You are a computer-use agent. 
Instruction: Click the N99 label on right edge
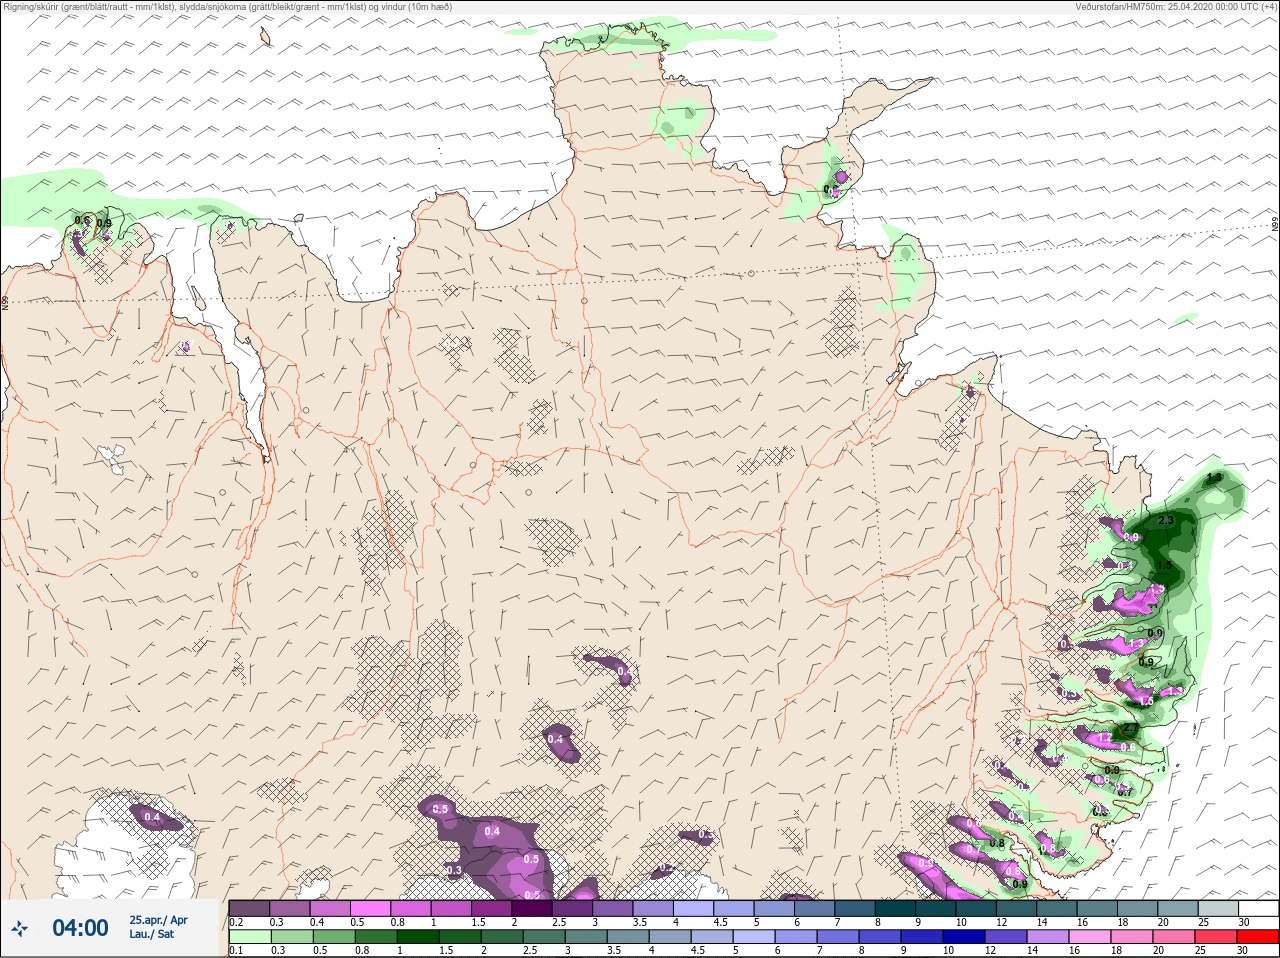(1275, 225)
